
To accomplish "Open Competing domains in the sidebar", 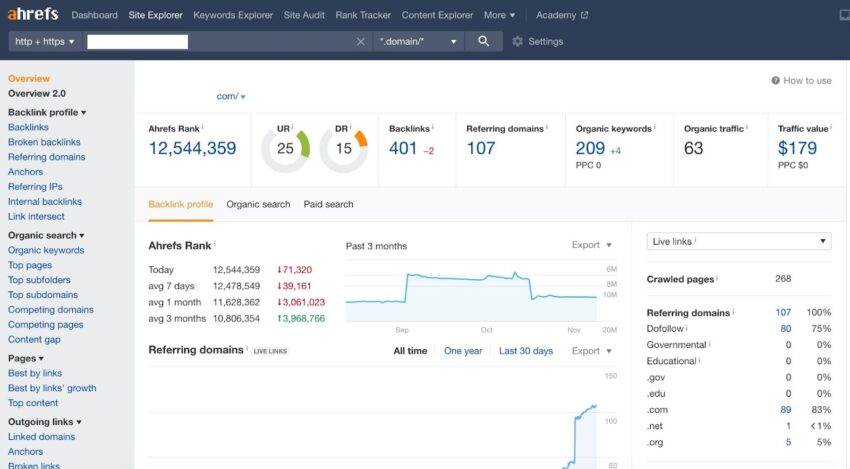I will 51,310.
